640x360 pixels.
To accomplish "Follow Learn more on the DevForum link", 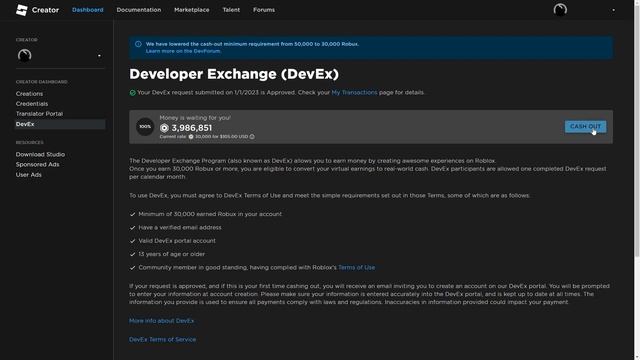I will (x=183, y=51).
